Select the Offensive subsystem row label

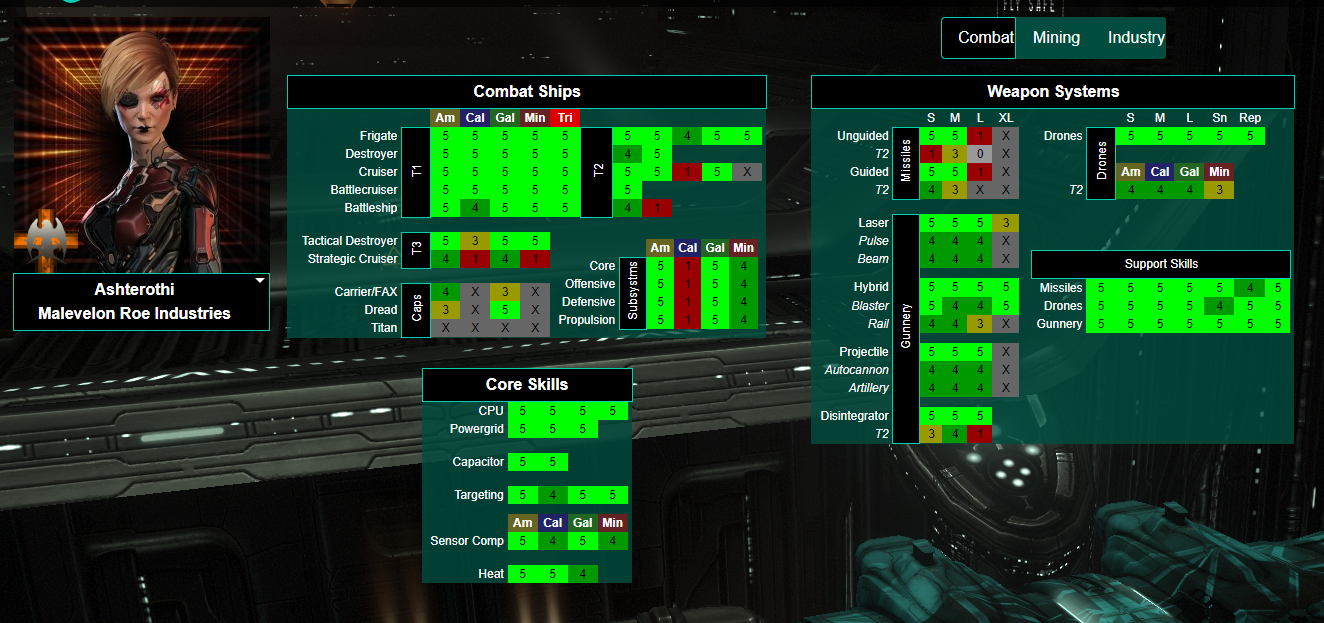(x=590, y=284)
